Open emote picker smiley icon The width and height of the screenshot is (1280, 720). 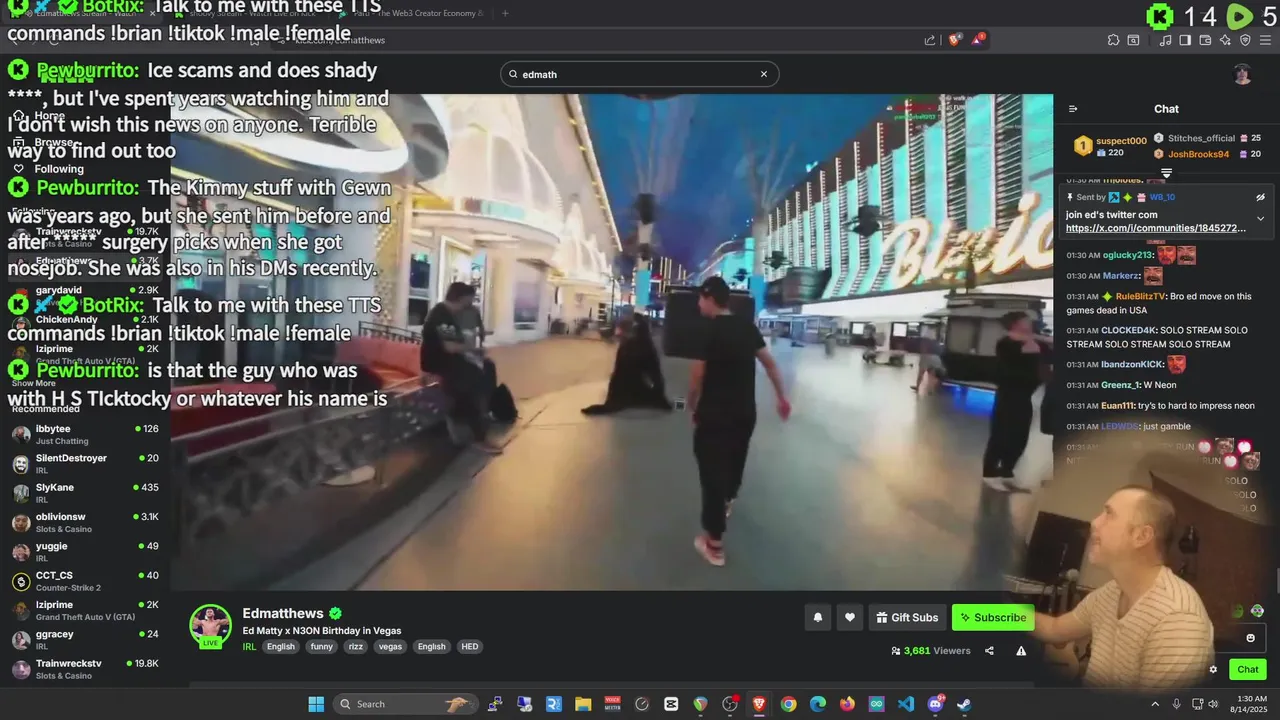point(1250,638)
